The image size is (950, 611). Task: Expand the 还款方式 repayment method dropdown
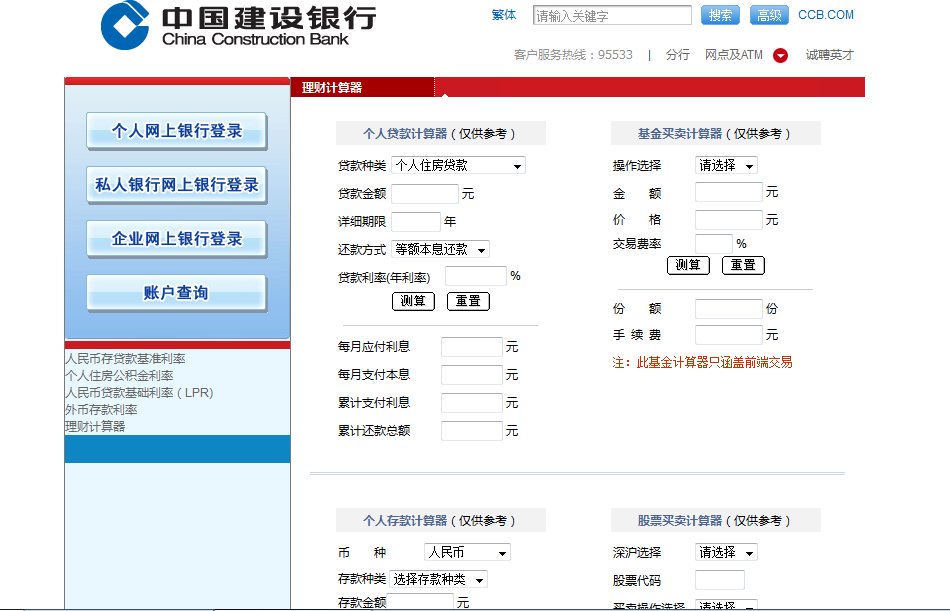[440, 249]
